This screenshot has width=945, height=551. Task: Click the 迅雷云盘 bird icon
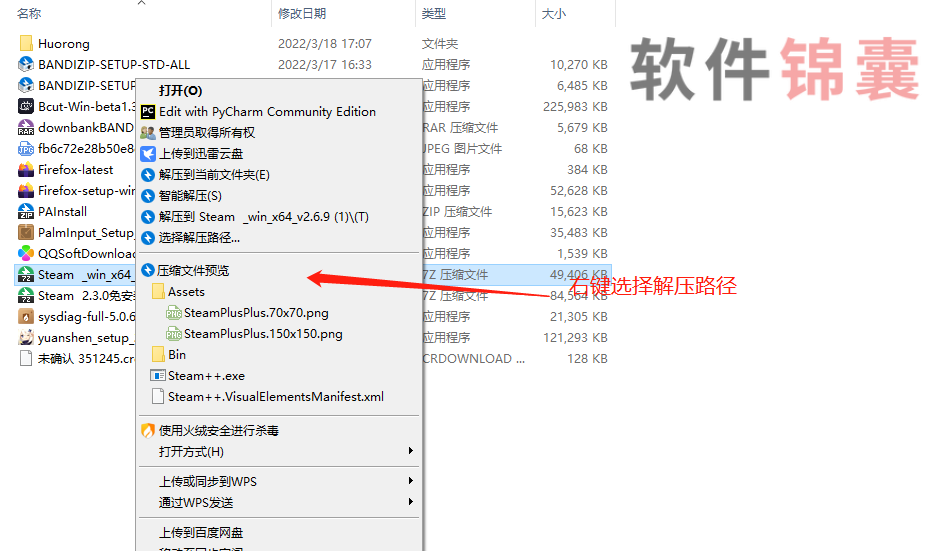pos(148,154)
